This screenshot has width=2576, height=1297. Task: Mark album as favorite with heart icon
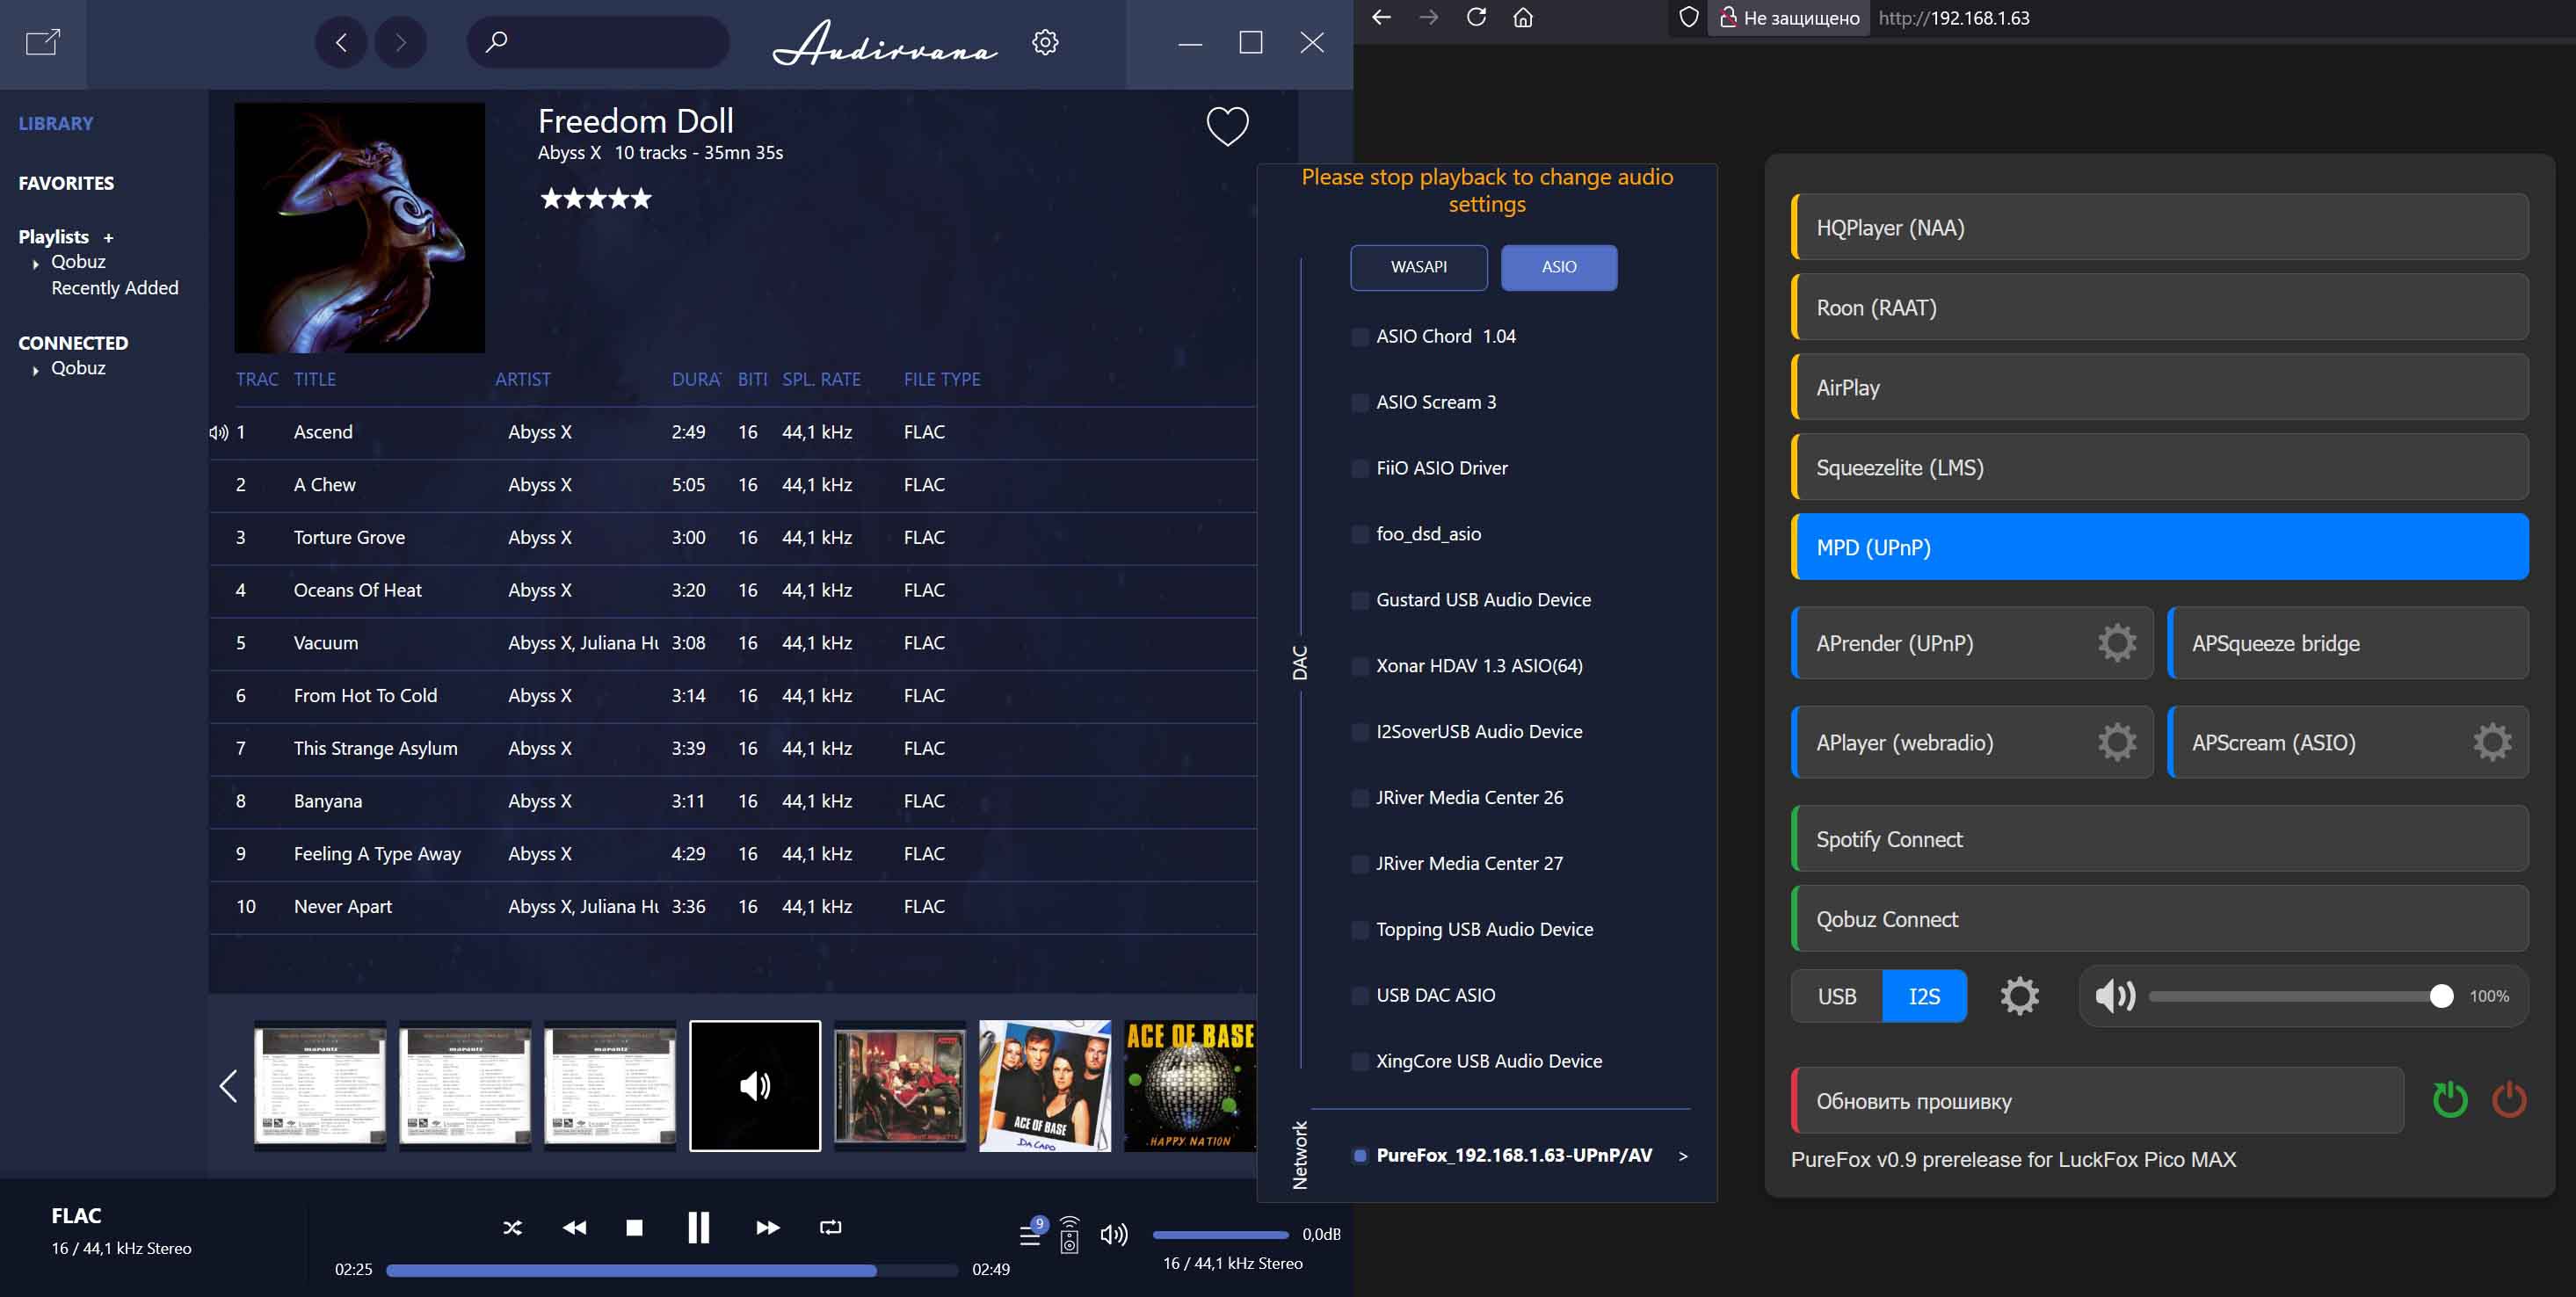click(1227, 126)
